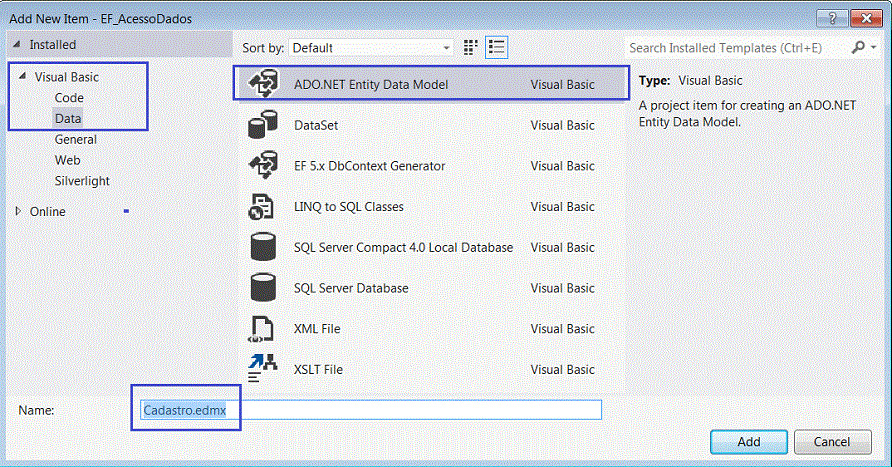Expand the Online templates node
This screenshot has height=467, width=892.
click(18, 211)
